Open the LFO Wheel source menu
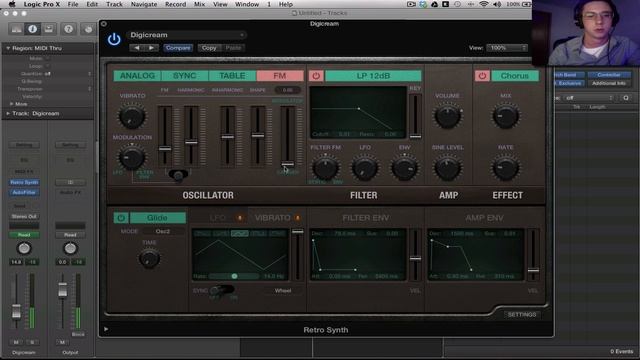The width and height of the screenshot is (640, 360). [282, 291]
